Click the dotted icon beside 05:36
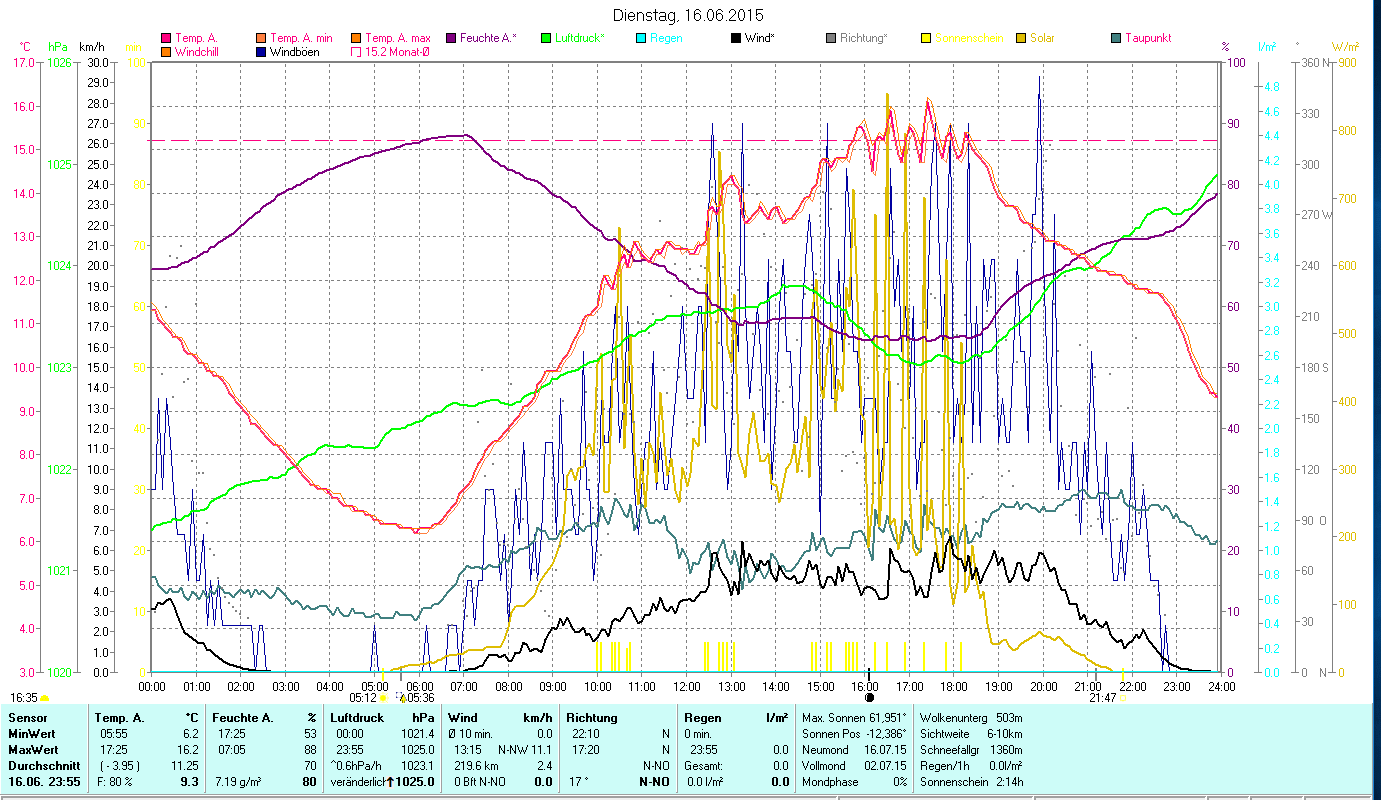 point(402,697)
